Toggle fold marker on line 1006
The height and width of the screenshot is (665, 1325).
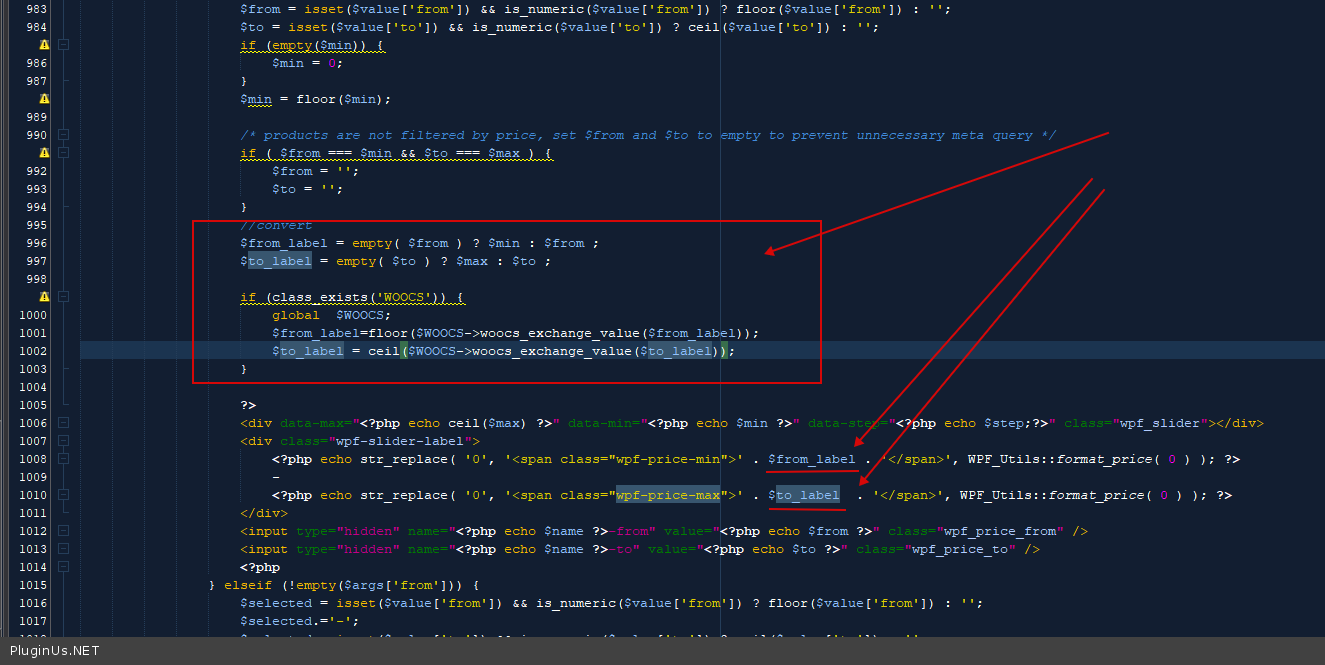point(63,423)
